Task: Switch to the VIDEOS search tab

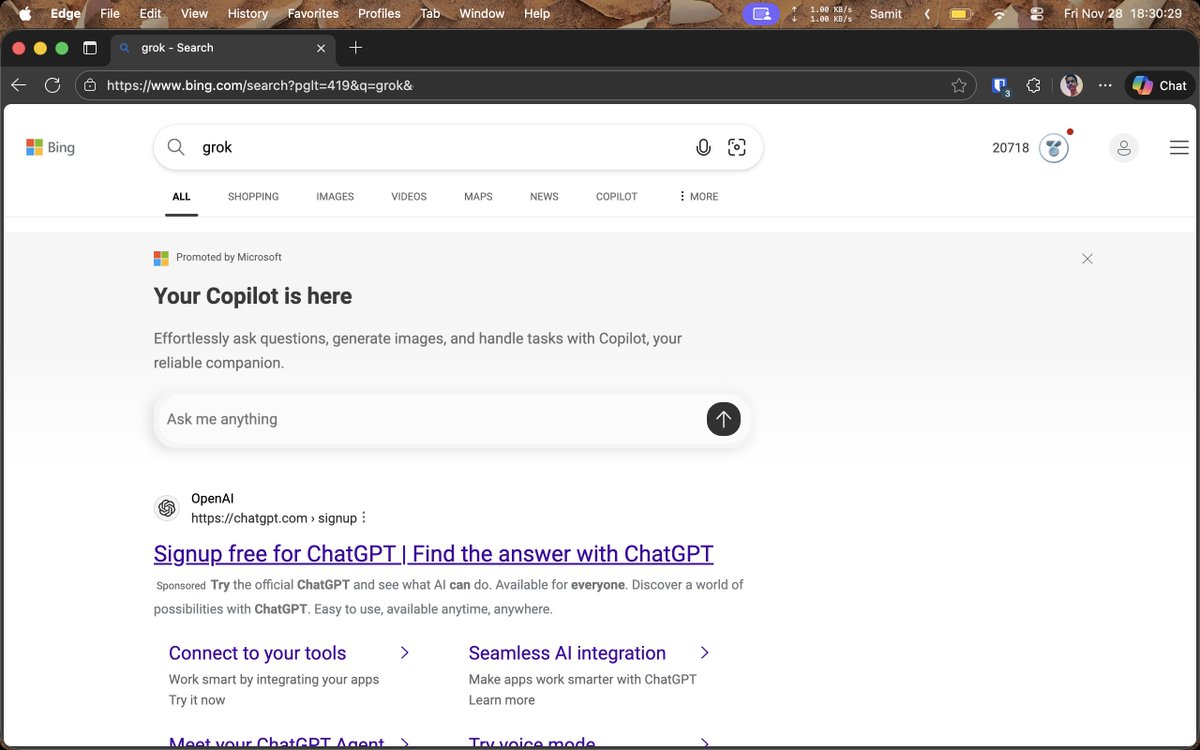Action: [x=409, y=197]
